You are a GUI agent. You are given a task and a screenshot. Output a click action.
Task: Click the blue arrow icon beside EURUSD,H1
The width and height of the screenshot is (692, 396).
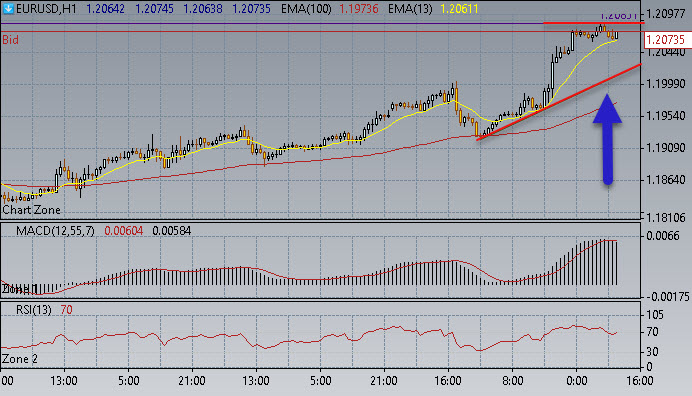click(x=8, y=8)
